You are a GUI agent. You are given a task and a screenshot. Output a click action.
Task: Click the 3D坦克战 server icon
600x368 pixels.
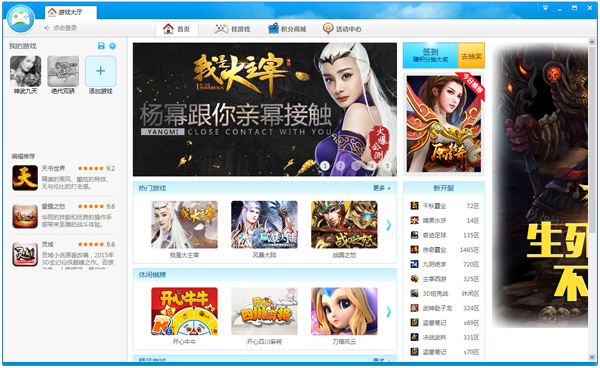click(x=414, y=293)
